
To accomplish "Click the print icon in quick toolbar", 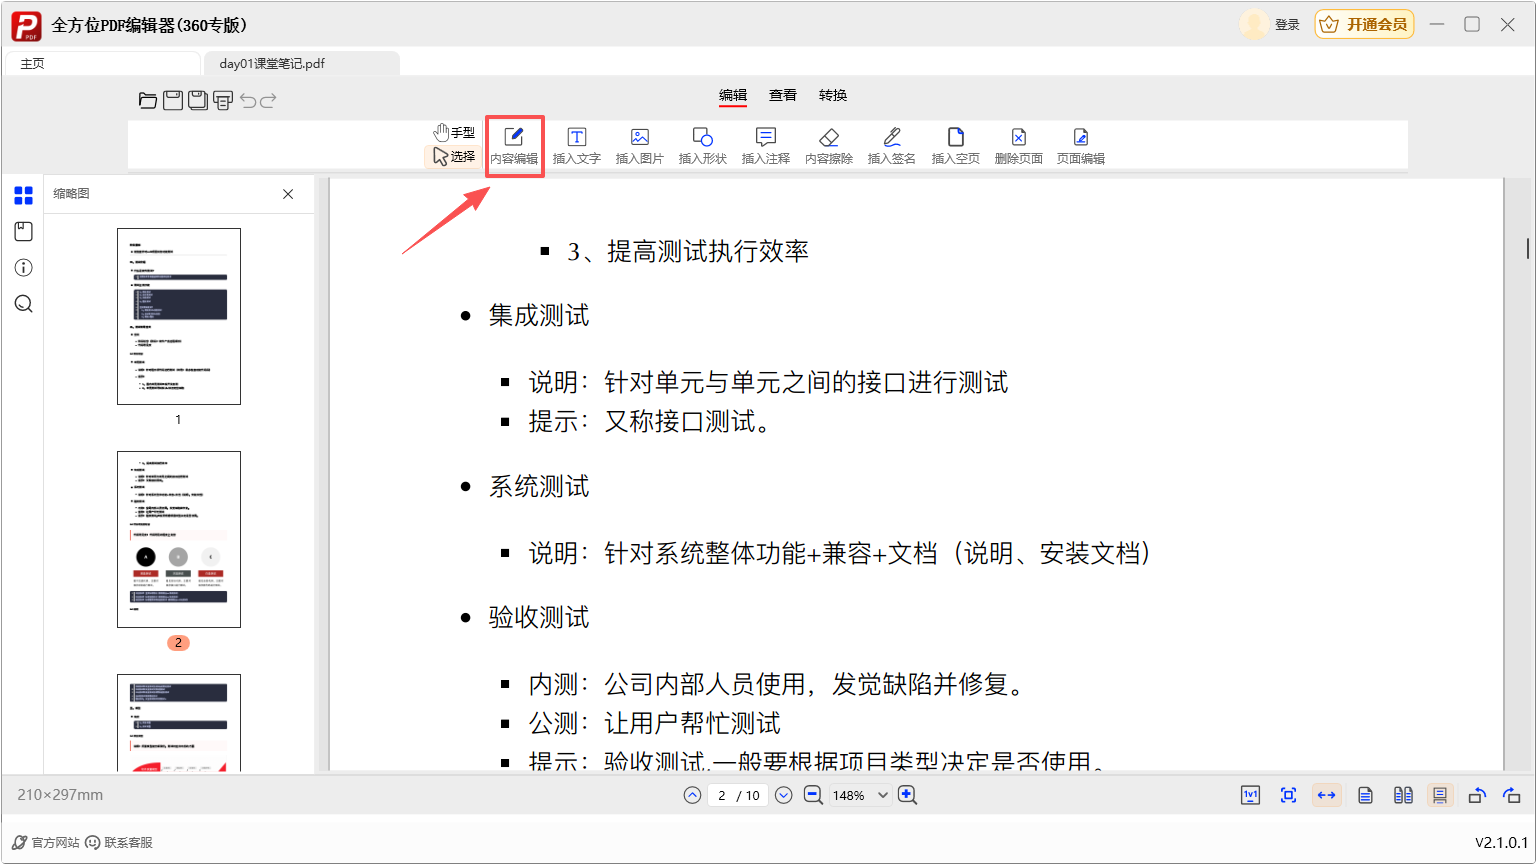I will tap(222, 100).
